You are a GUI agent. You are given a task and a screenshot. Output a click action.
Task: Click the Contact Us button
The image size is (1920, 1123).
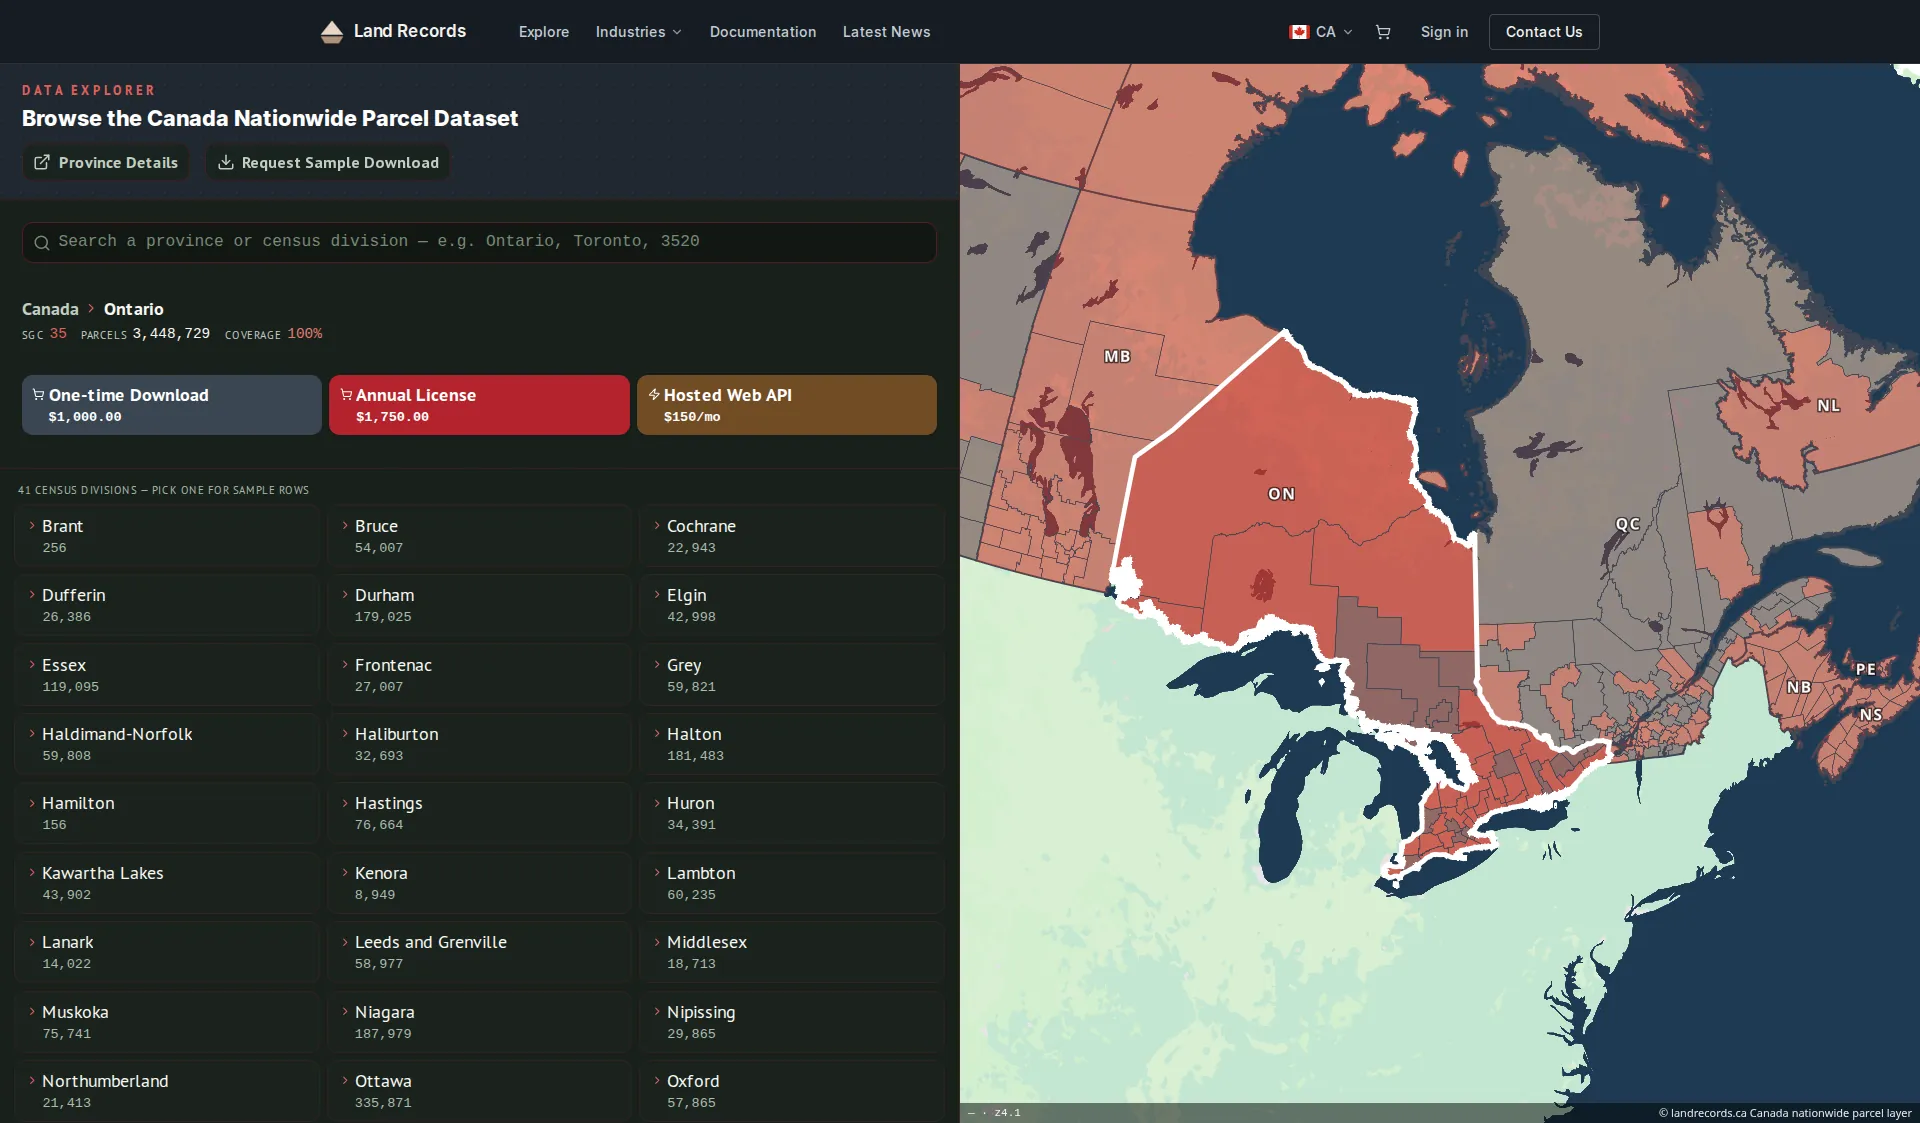pos(1544,32)
